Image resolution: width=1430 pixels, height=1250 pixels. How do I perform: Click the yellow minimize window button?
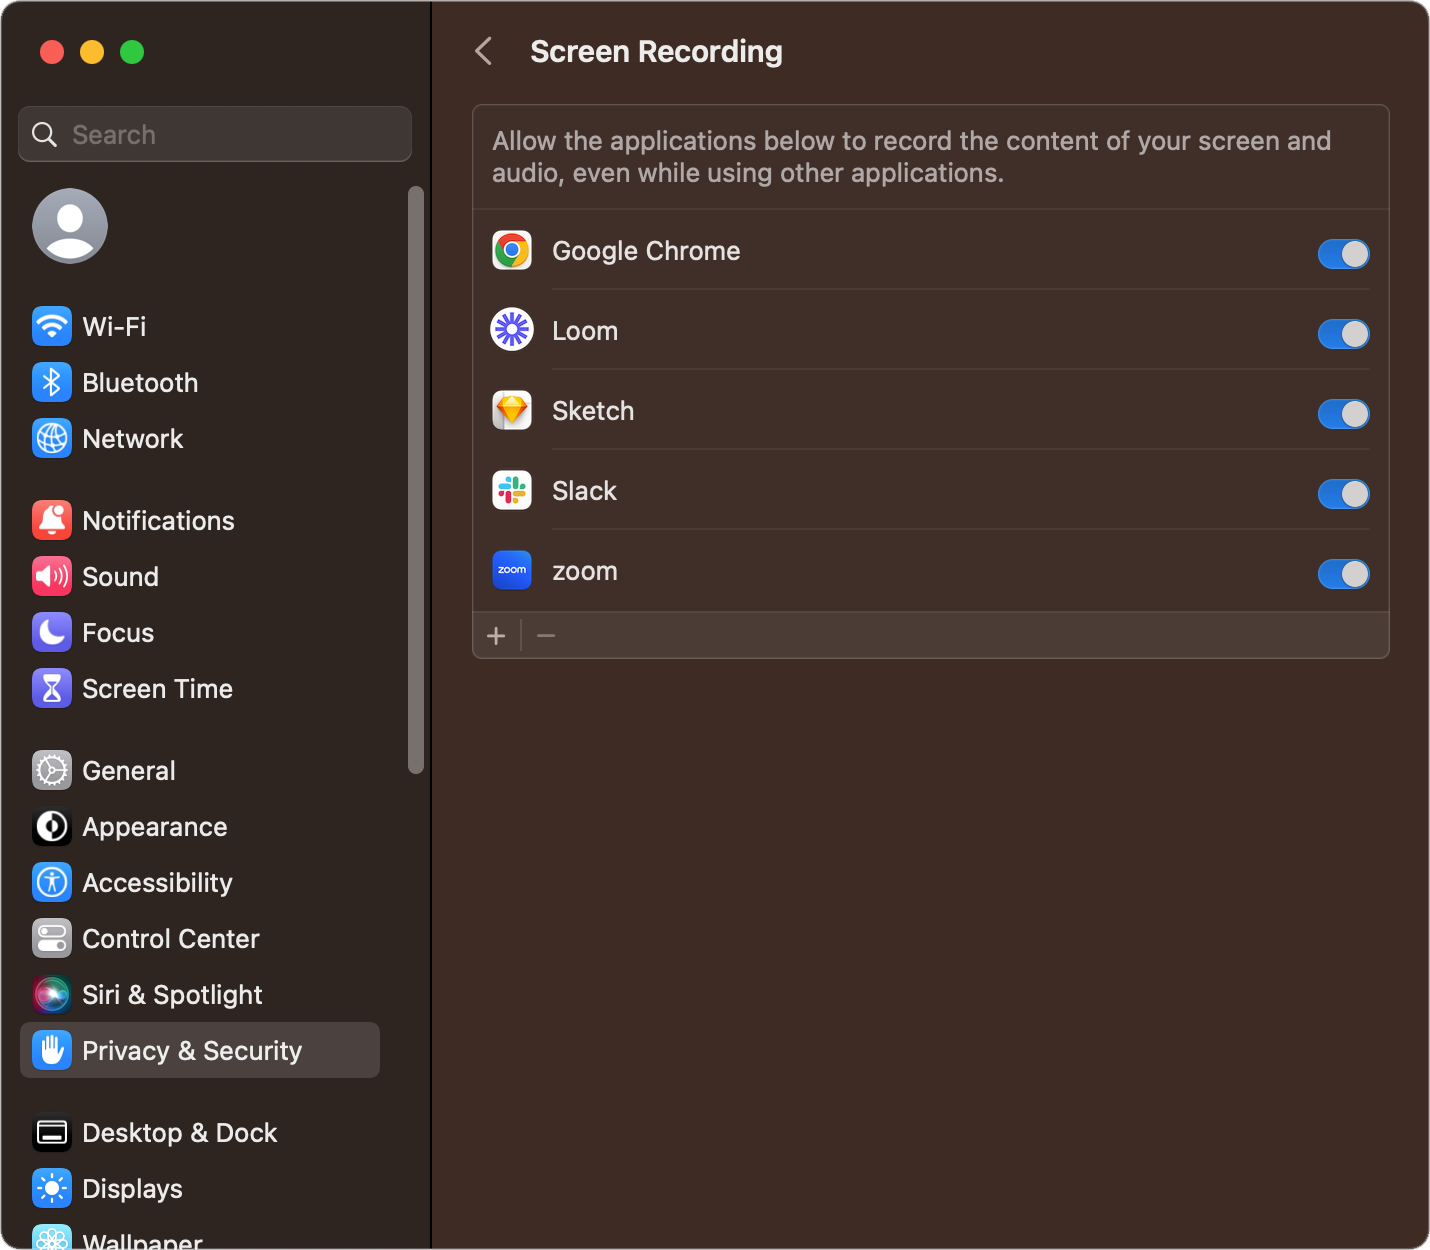coord(92,52)
